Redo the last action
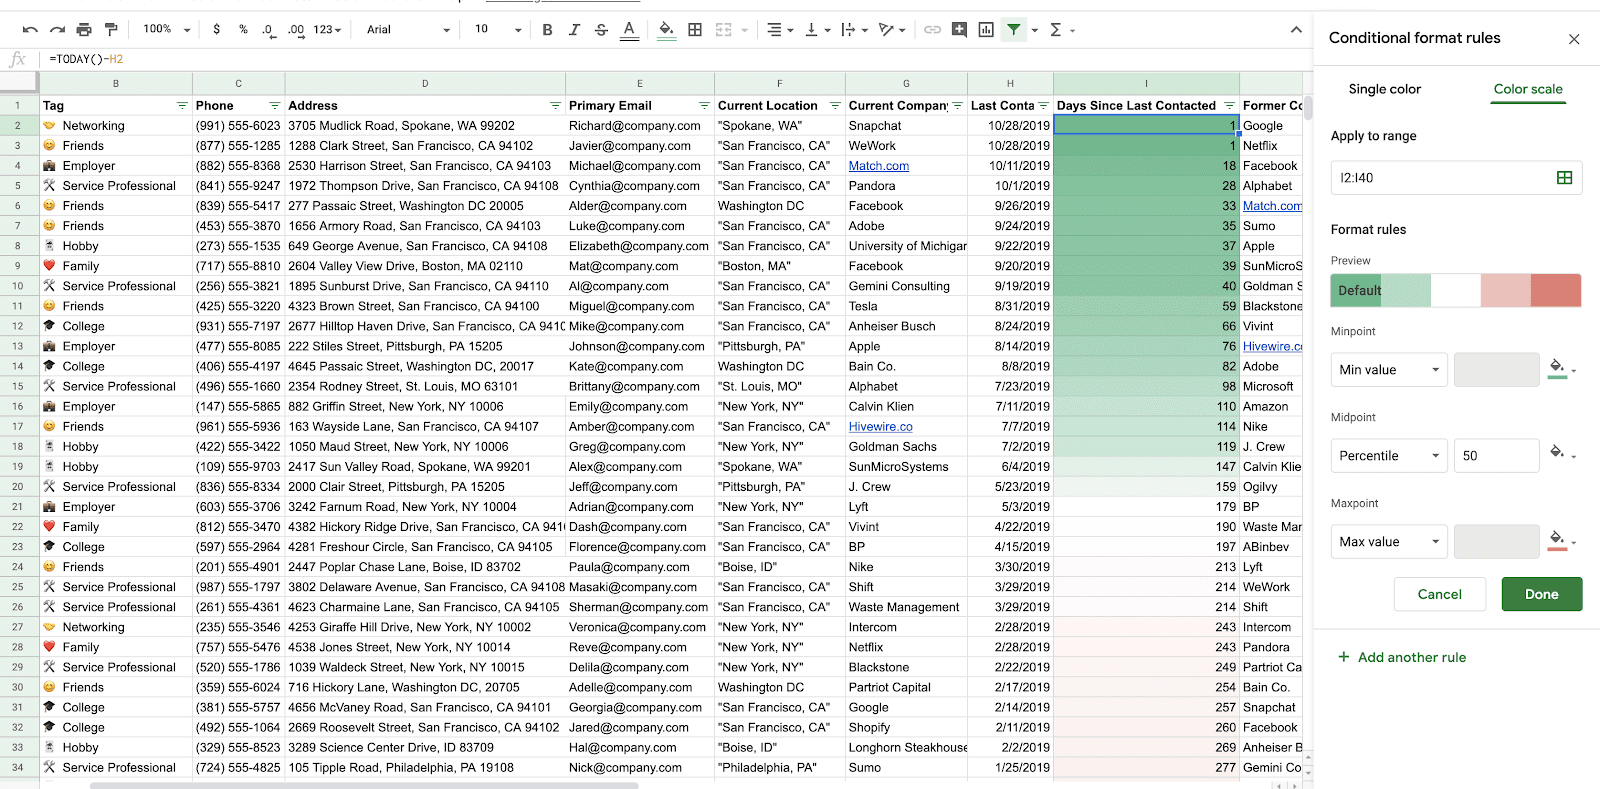Screen dimensions: 1600x789 [x=57, y=30]
